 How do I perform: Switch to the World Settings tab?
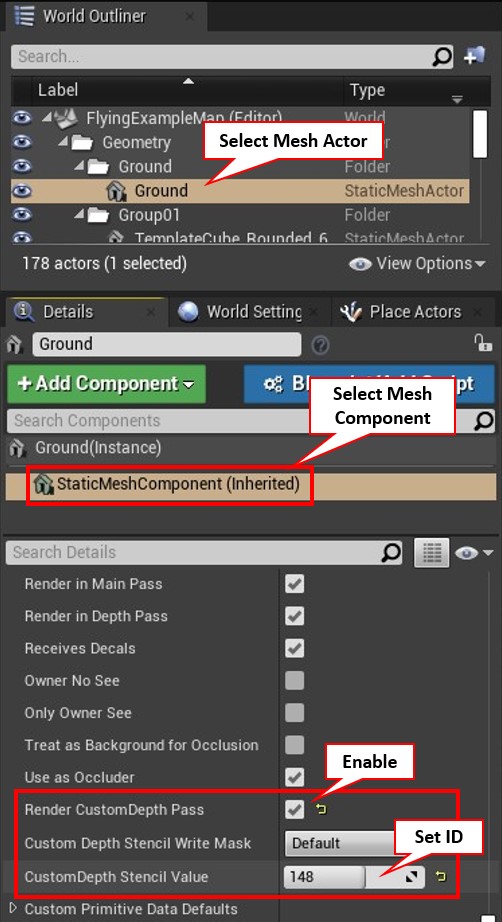pos(246,312)
